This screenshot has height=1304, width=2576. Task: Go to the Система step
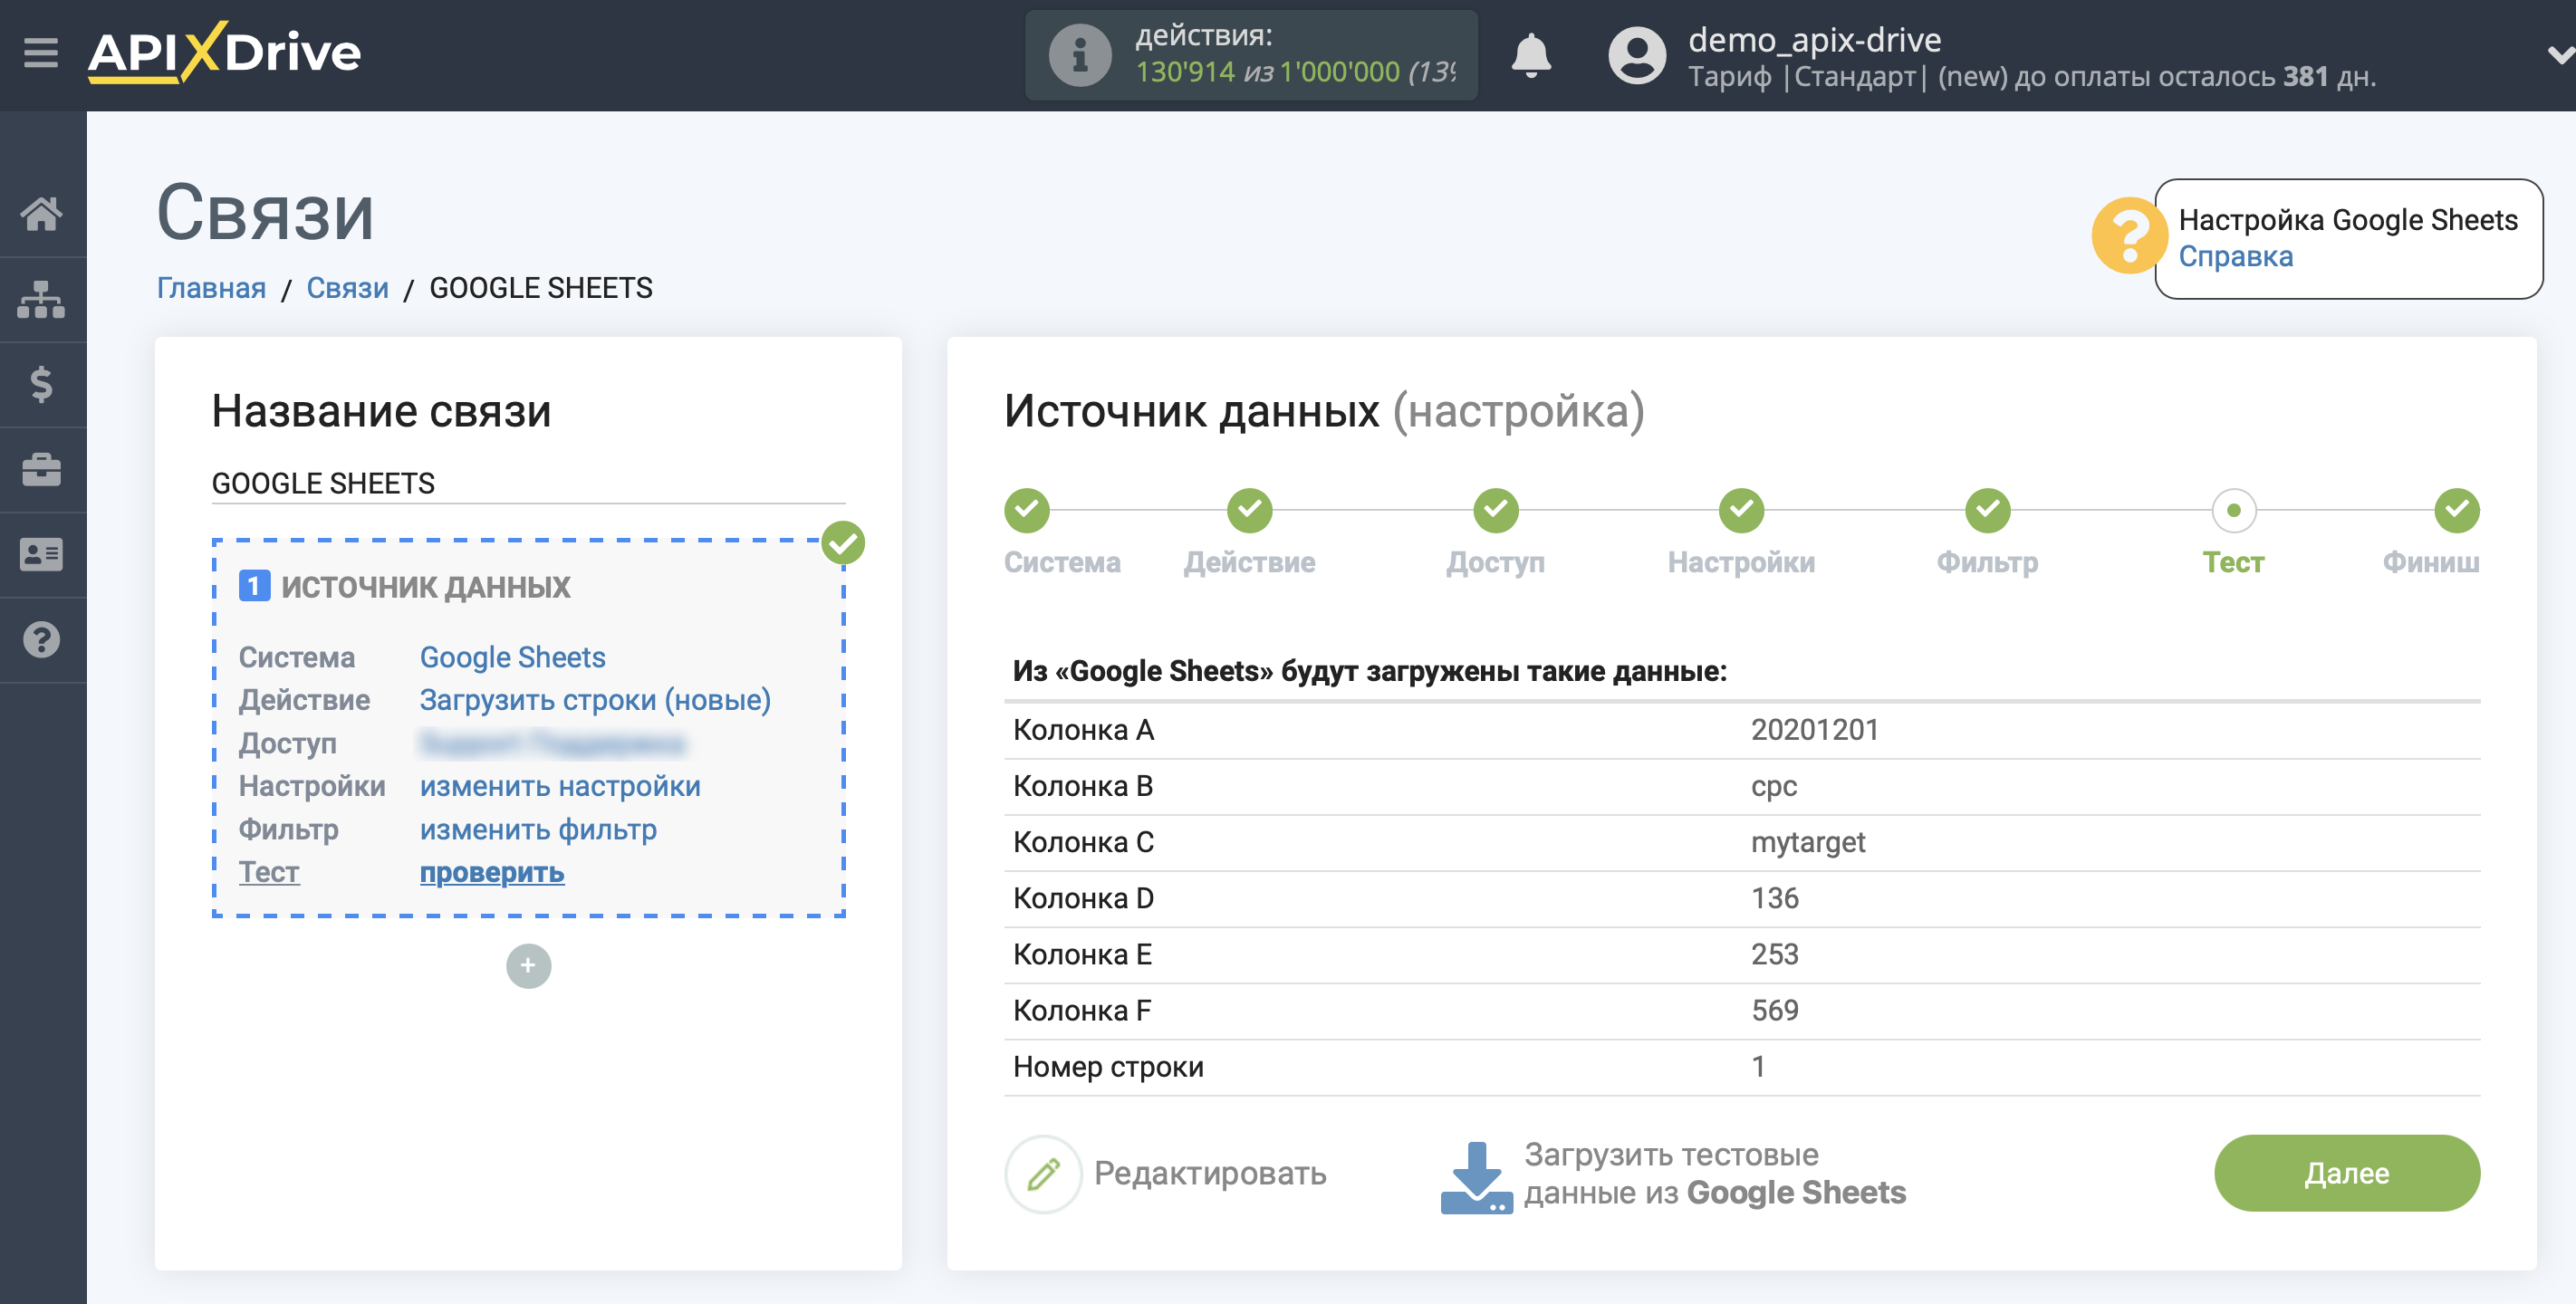tap(1027, 511)
